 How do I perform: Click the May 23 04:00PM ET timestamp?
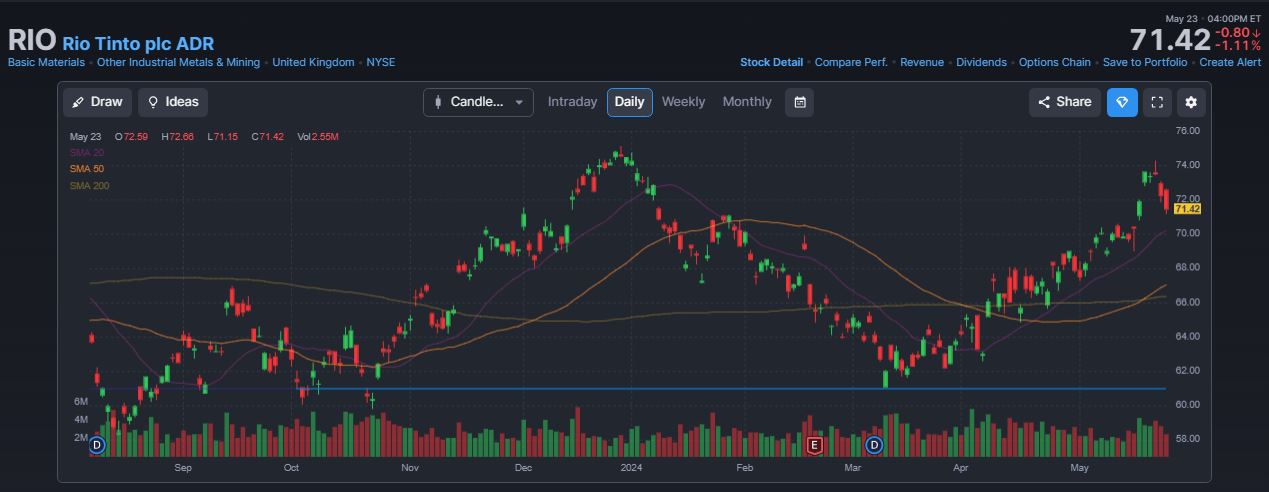pyautogui.click(x=1213, y=19)
